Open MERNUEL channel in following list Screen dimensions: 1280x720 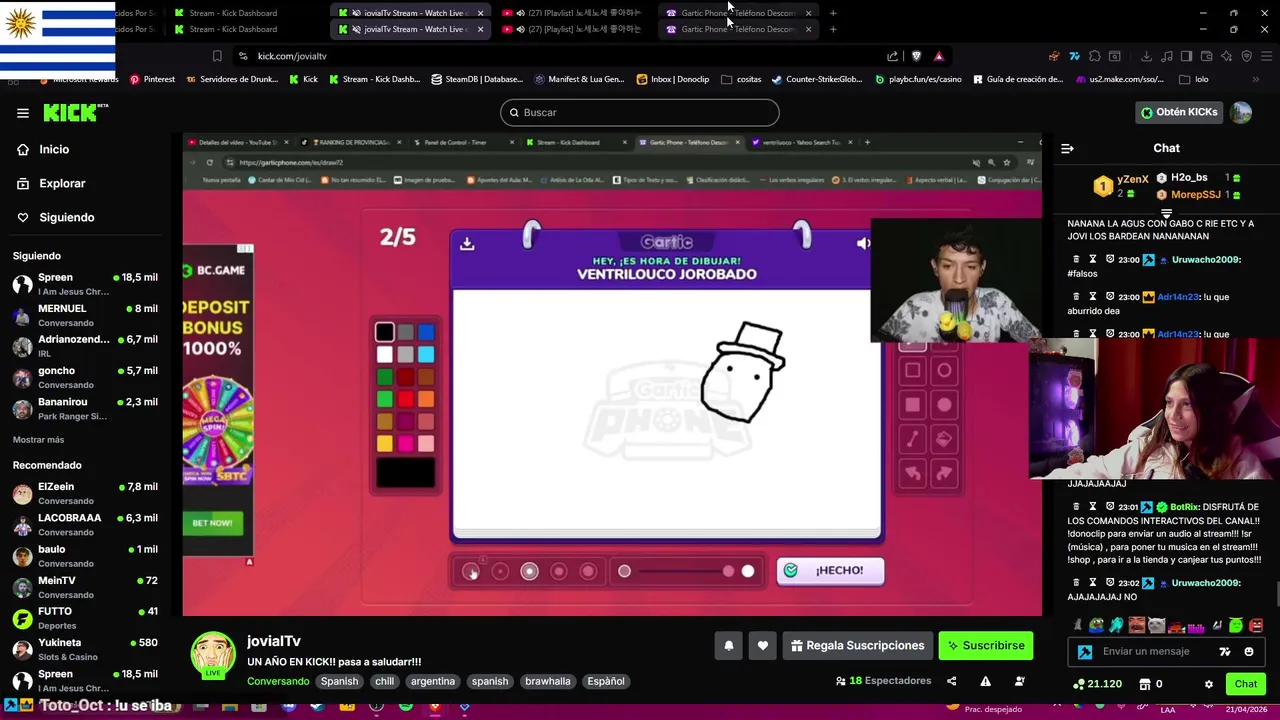tap(85, 315)
